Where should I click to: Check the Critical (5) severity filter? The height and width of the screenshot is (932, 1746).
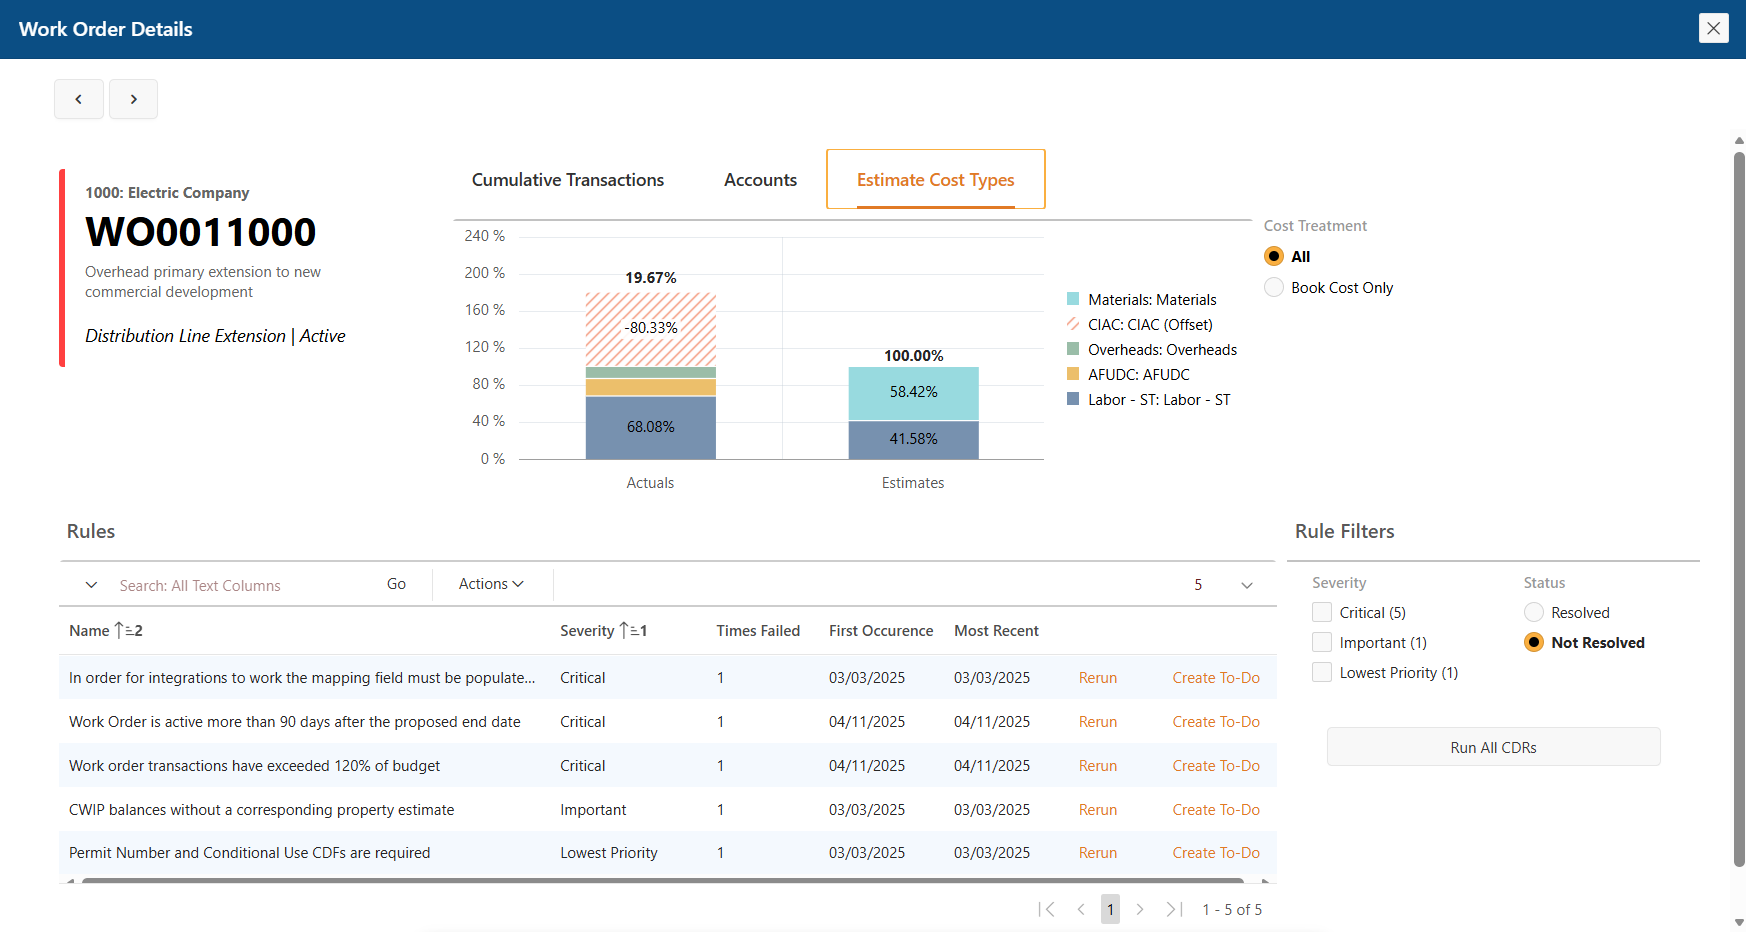click(1322, 612)
